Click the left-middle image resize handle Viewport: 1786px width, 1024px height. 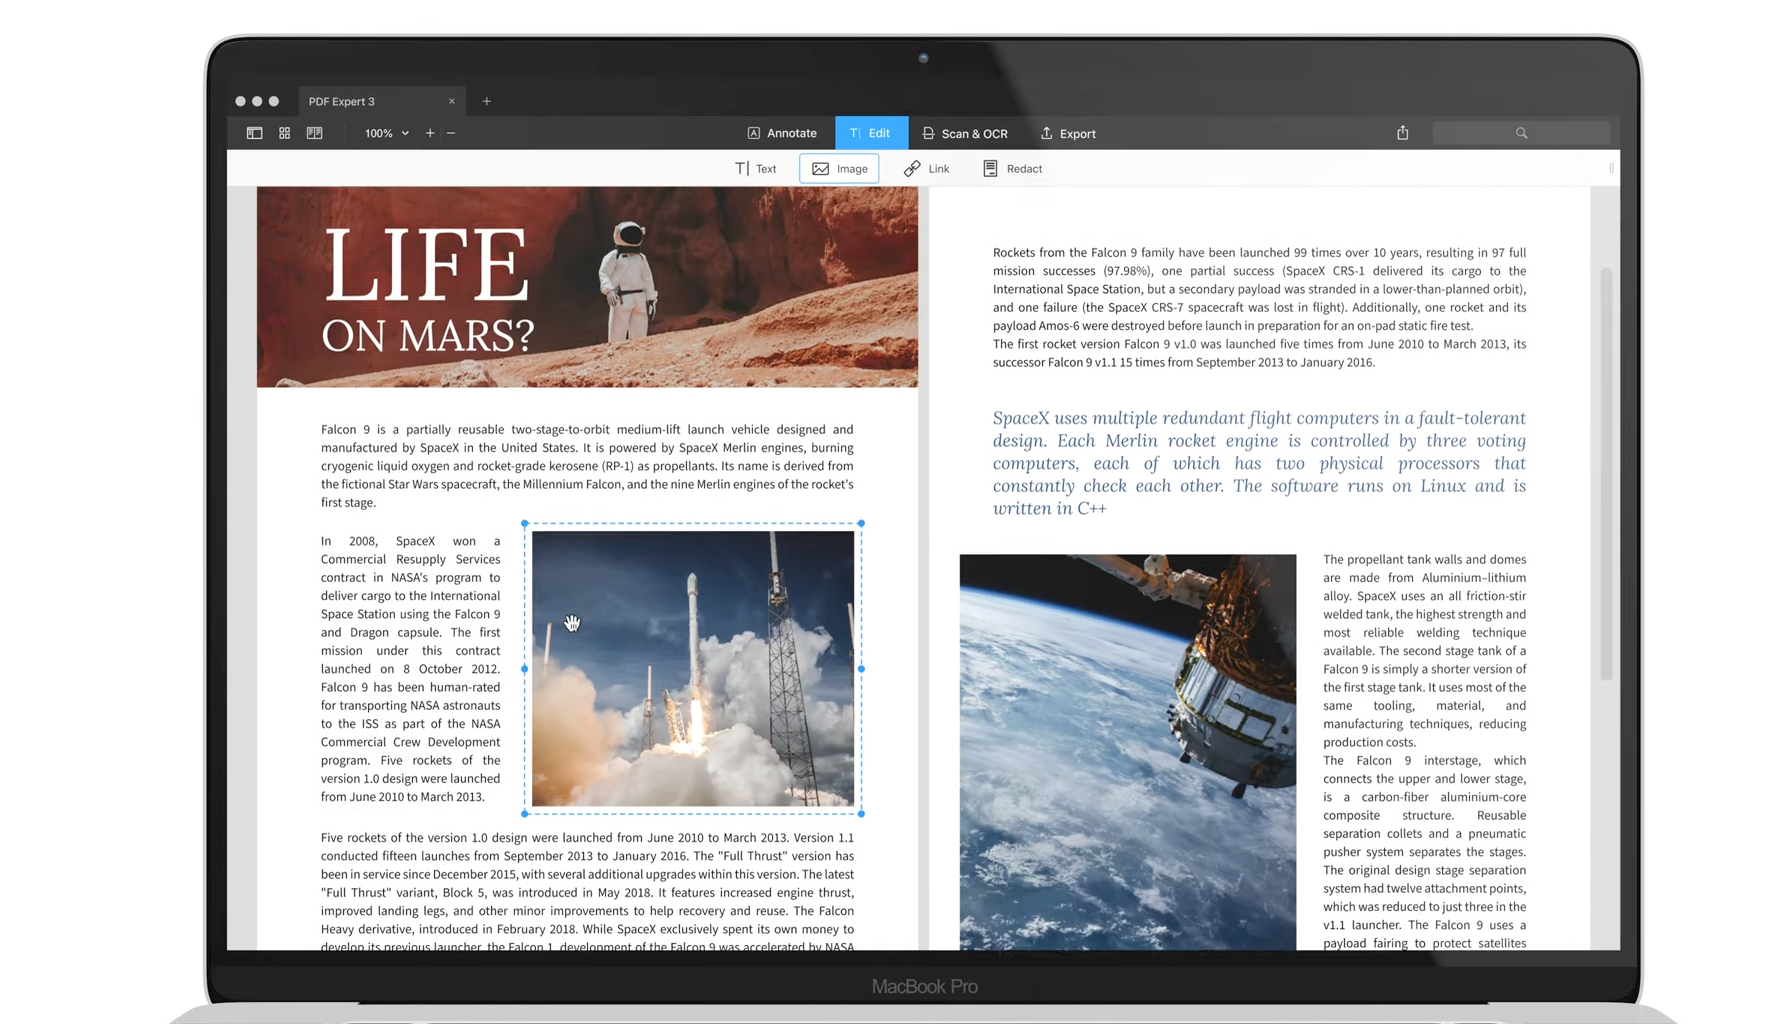pos(525,669)
